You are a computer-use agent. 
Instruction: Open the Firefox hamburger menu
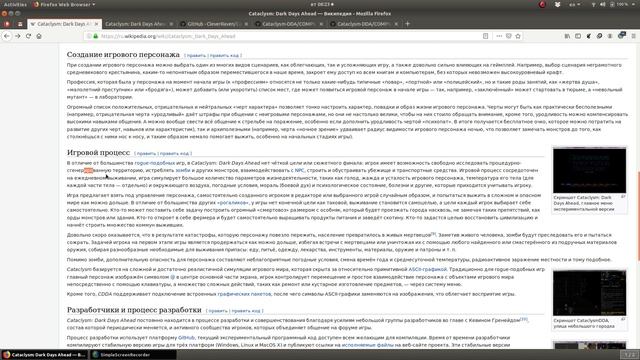633,36
